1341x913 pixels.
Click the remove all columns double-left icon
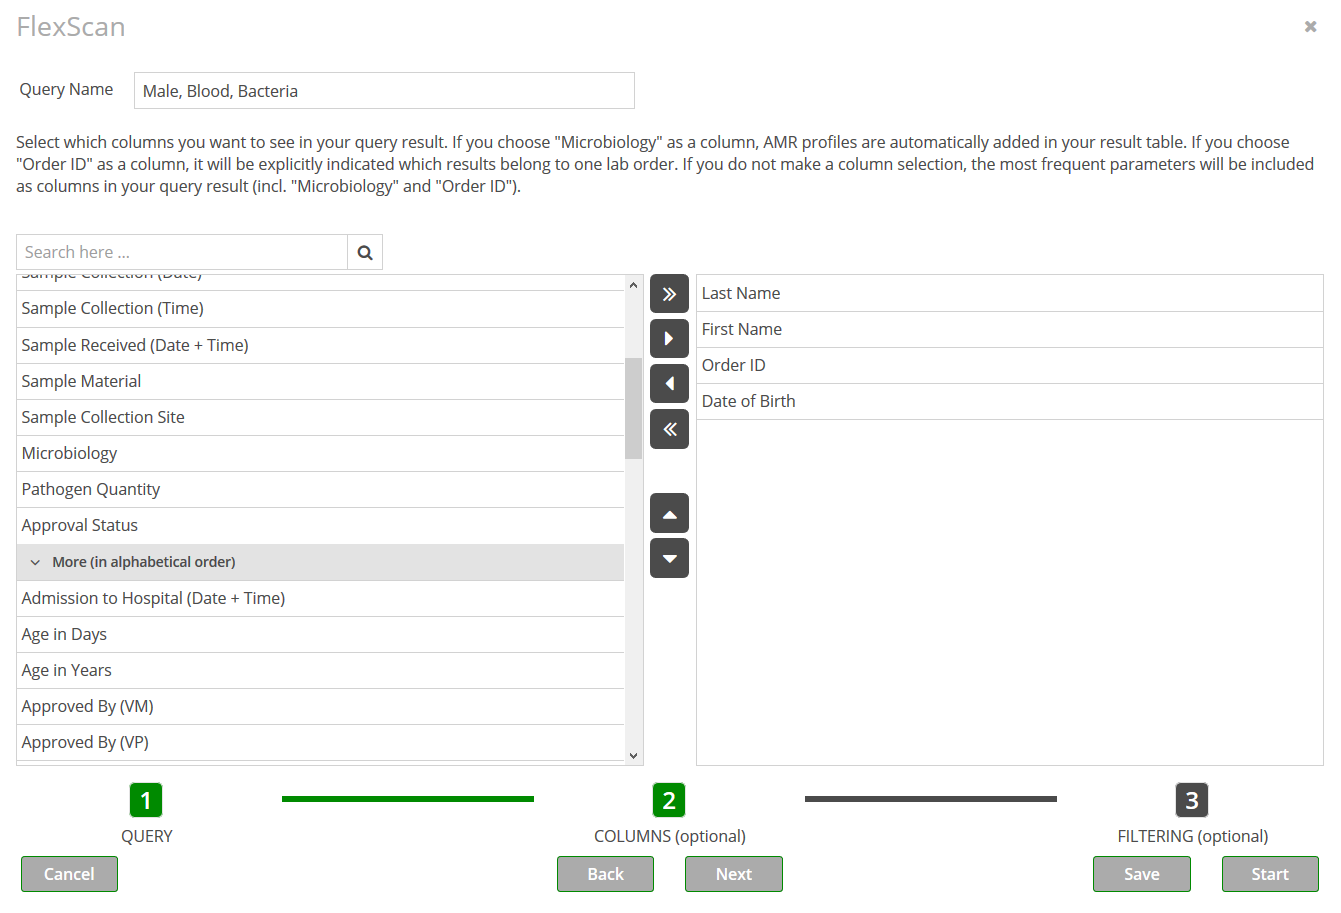click(x=669, y=429)
